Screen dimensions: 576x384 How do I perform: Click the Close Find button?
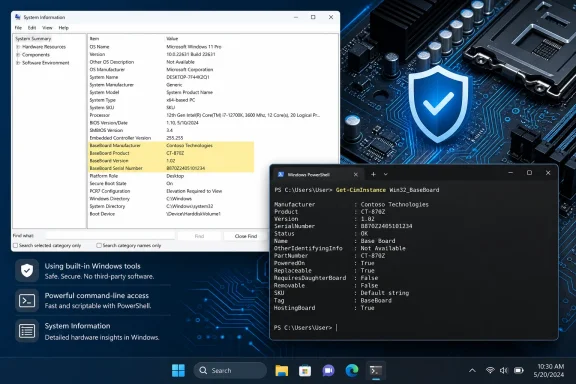(246, 236)
